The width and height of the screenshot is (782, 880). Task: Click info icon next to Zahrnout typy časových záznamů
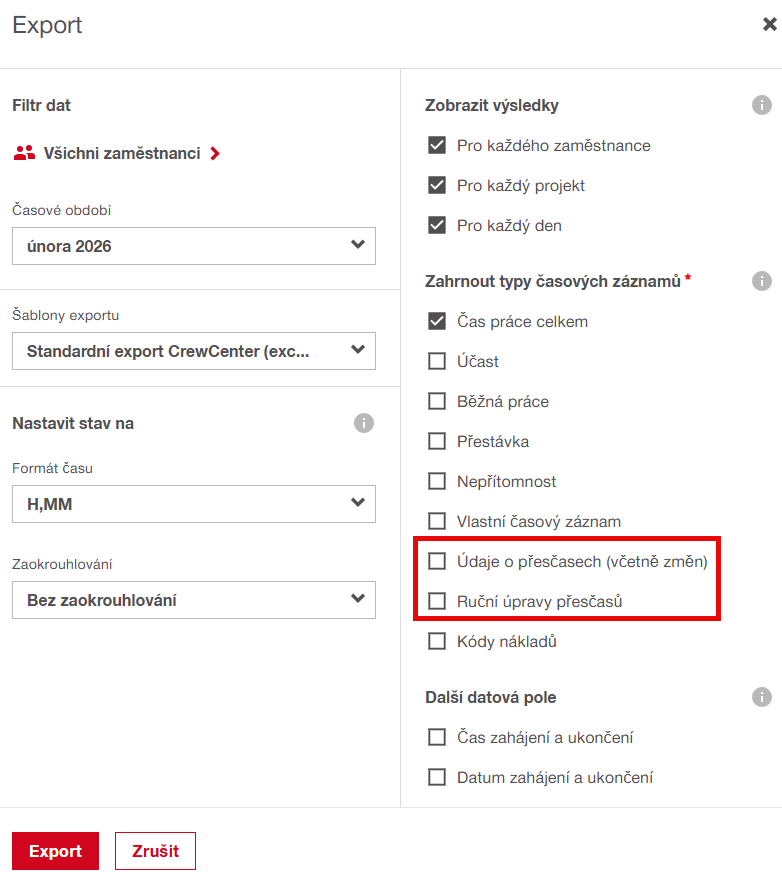pyautogui.click(x=762, y=281)
